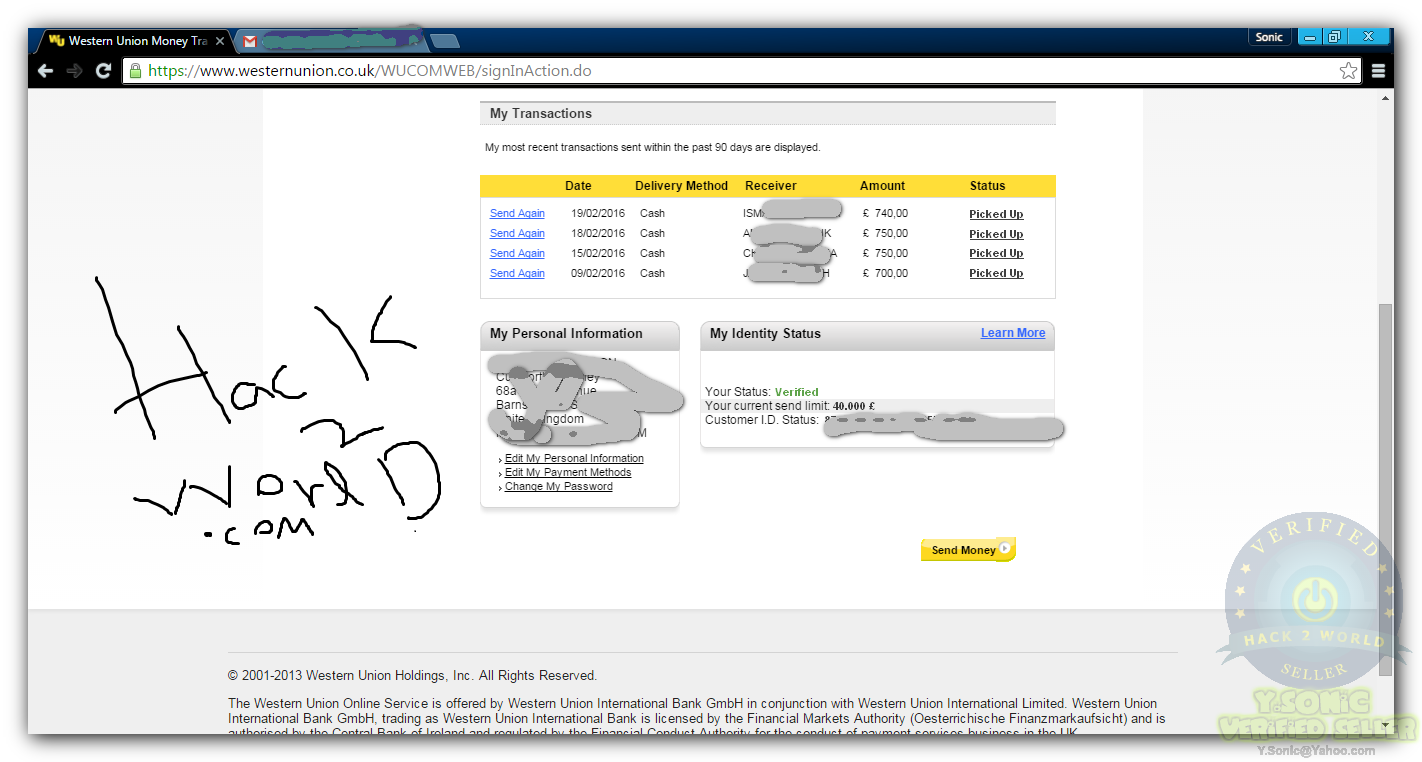1422x762 pixels.
Task: Click the Status column header
Action: [987, 186]
